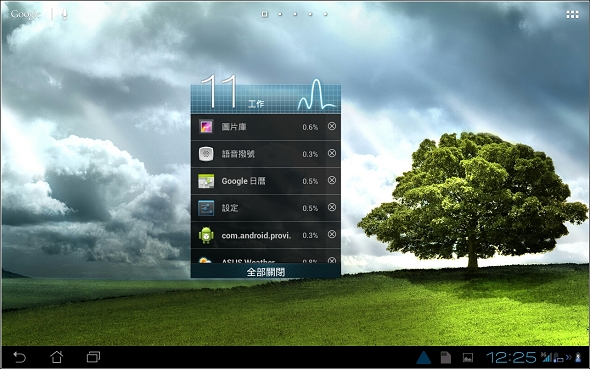This screenshot has height=369, width=590.
Task: Open Google search in top bar
Action: tap(25, 14)
